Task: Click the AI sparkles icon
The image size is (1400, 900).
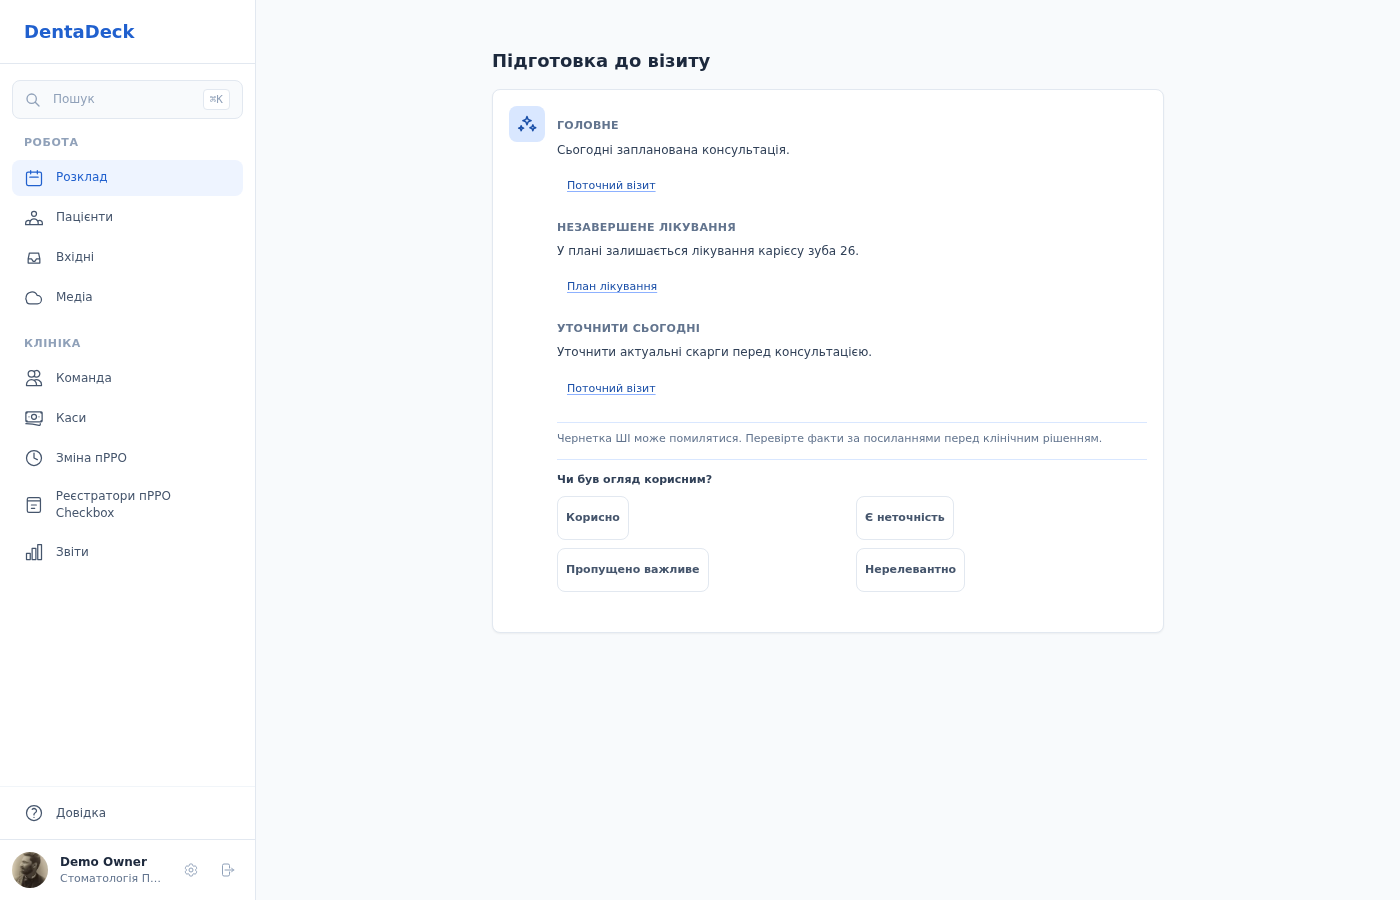Action: pyautogui.click(x=527, y=124)
